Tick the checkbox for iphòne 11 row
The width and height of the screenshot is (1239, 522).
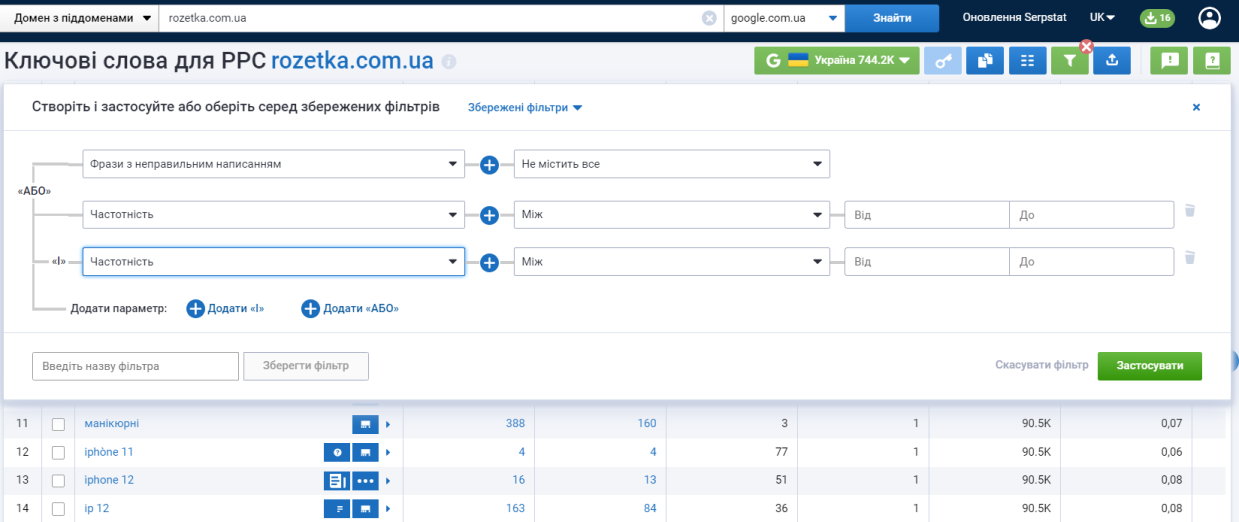(x=58, y=452)
